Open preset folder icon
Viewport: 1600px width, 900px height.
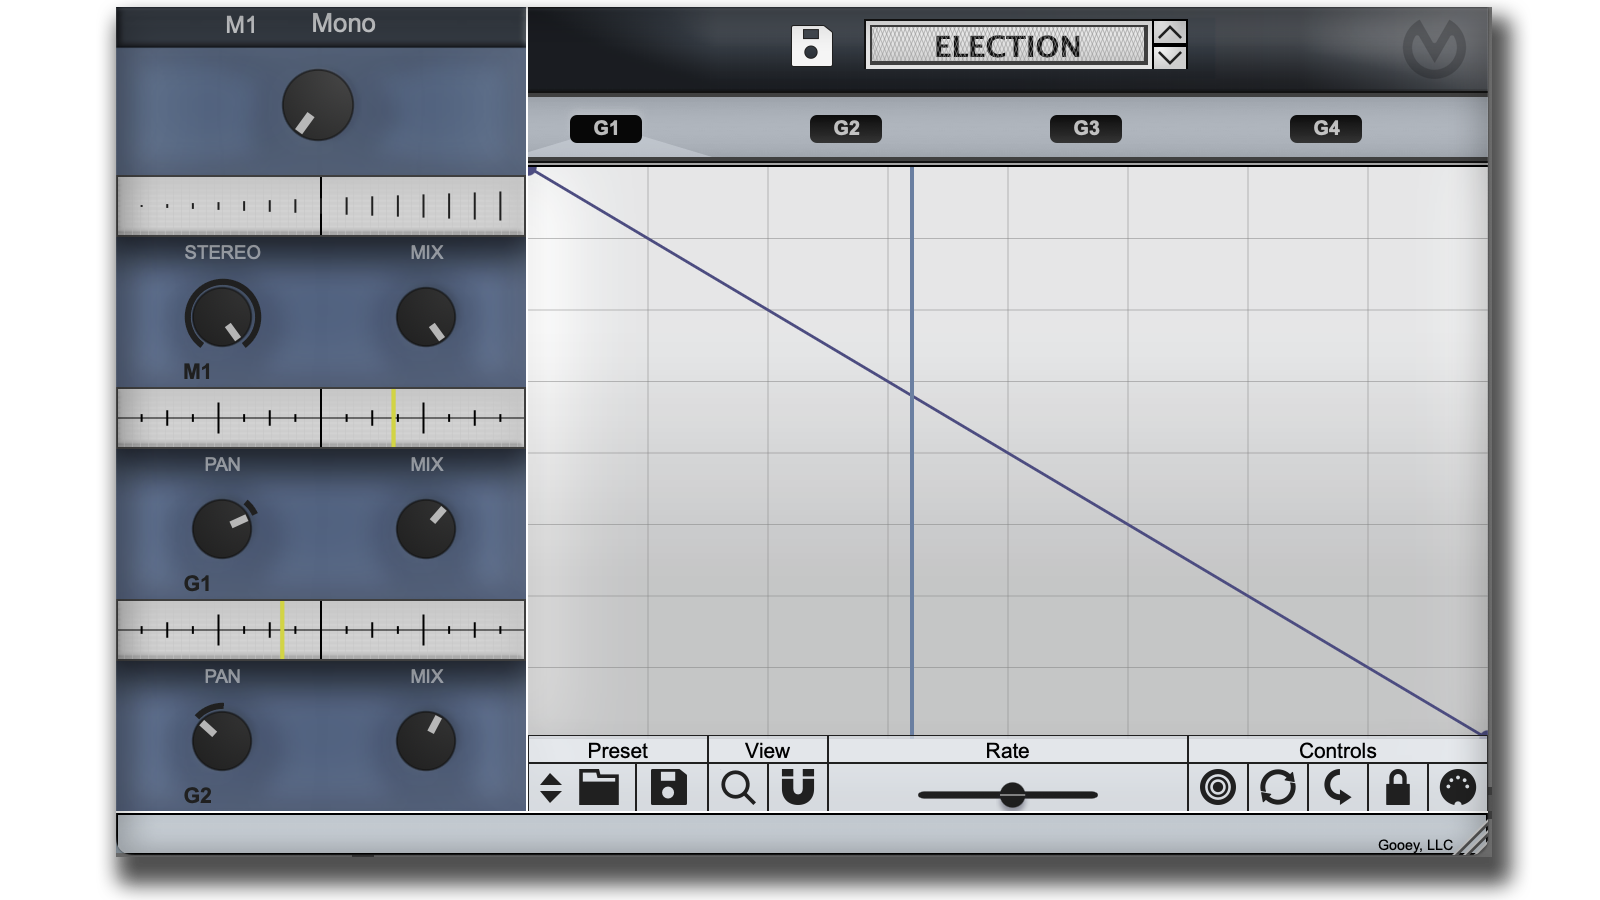click(599, 788)
